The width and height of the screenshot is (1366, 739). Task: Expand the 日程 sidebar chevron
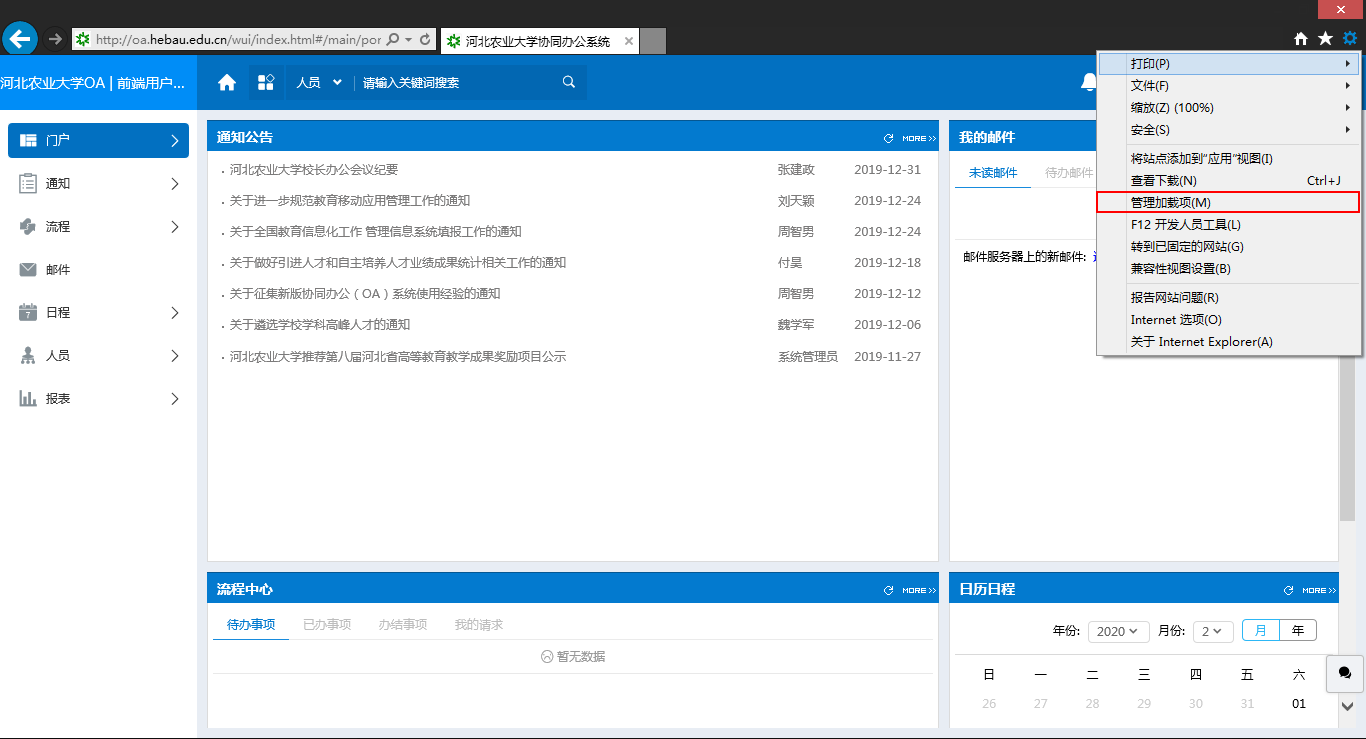(175, 313)
